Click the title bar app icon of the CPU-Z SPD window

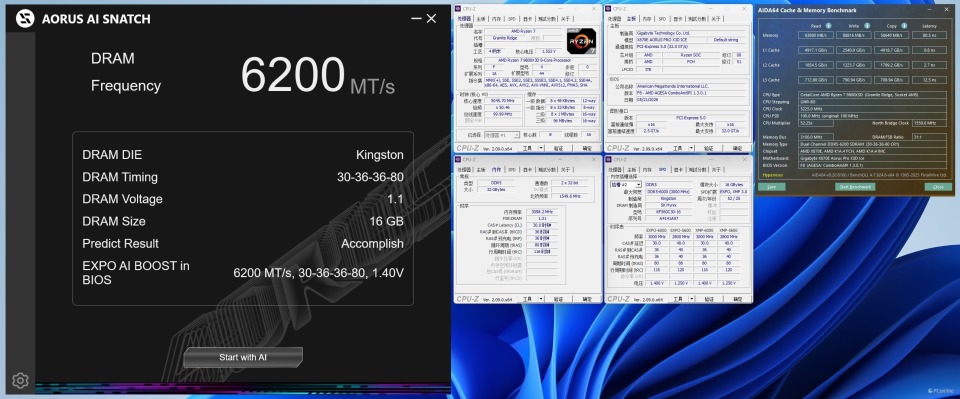click(608, 159)
